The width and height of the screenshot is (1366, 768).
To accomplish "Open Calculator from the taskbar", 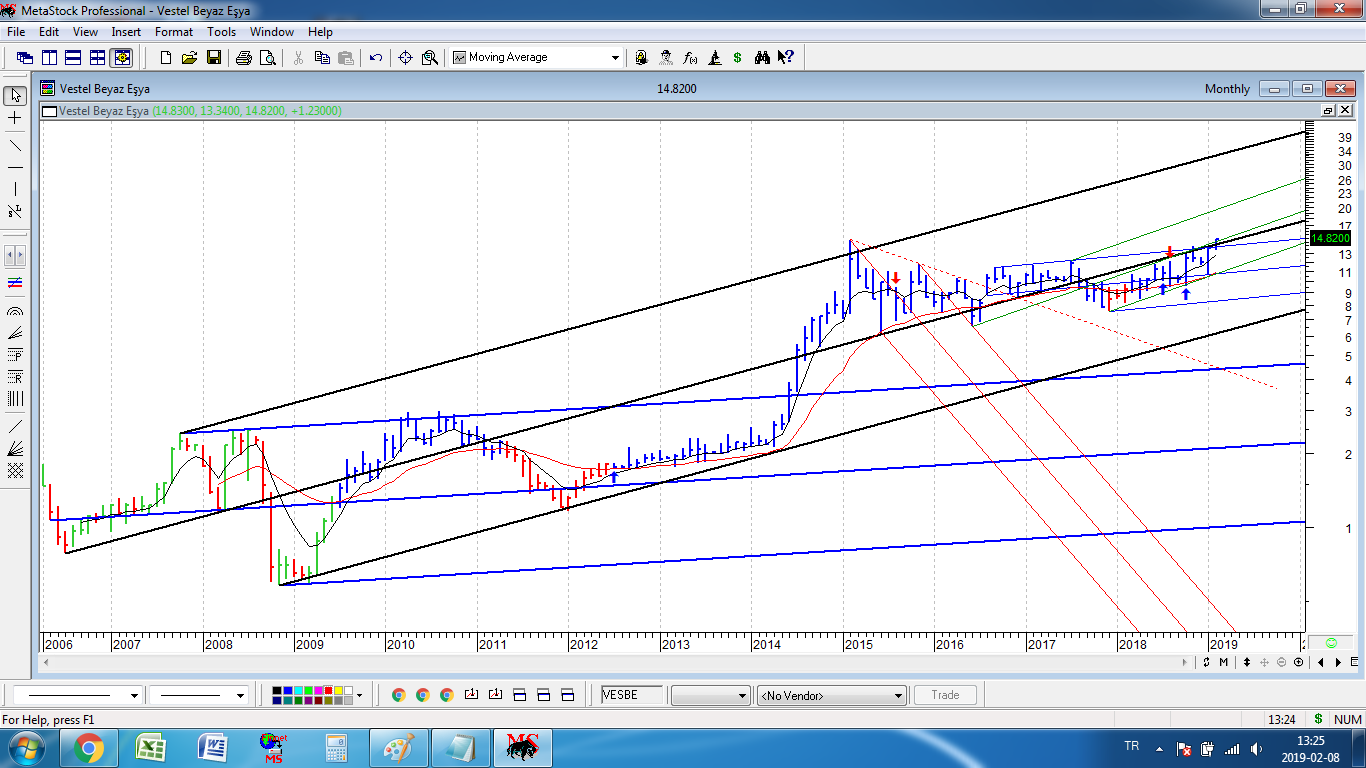I will (336, 748).
